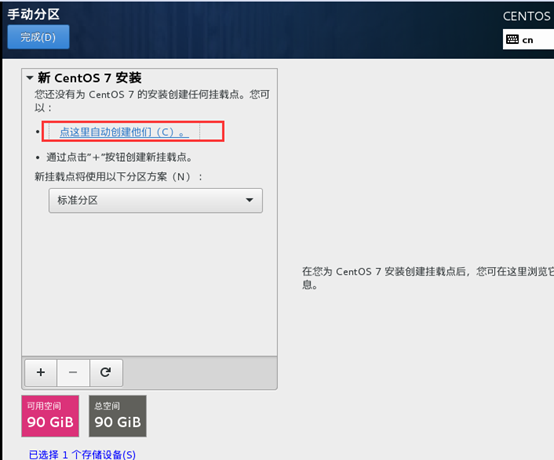Viewport: 554px width, 460px height.
Task: Click text 新挂载点将使用以下分区方案(N)
Action: (118, 176)
